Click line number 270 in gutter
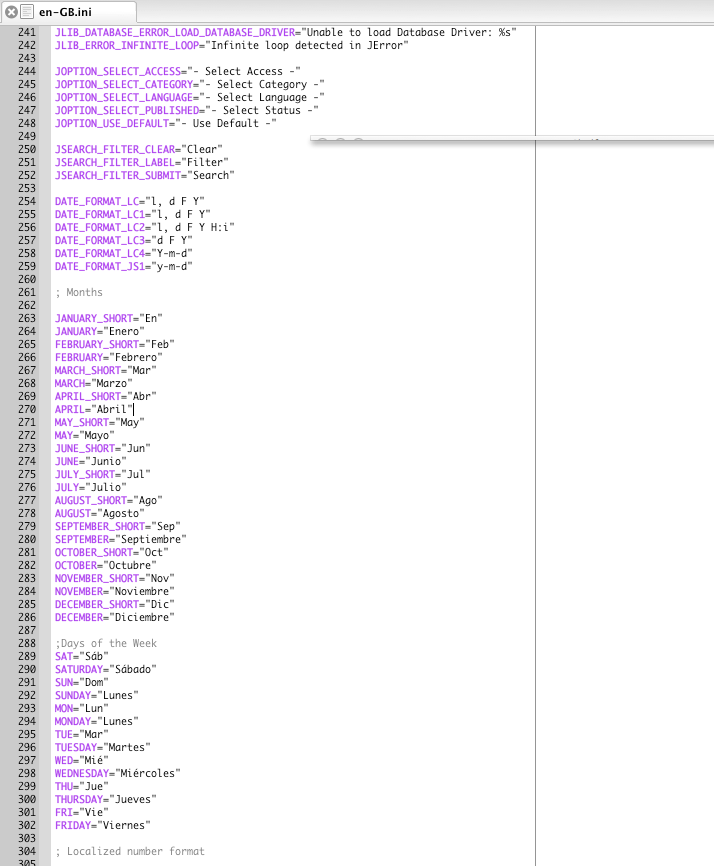This screenshot has height=866, width=714. (27, 409)
